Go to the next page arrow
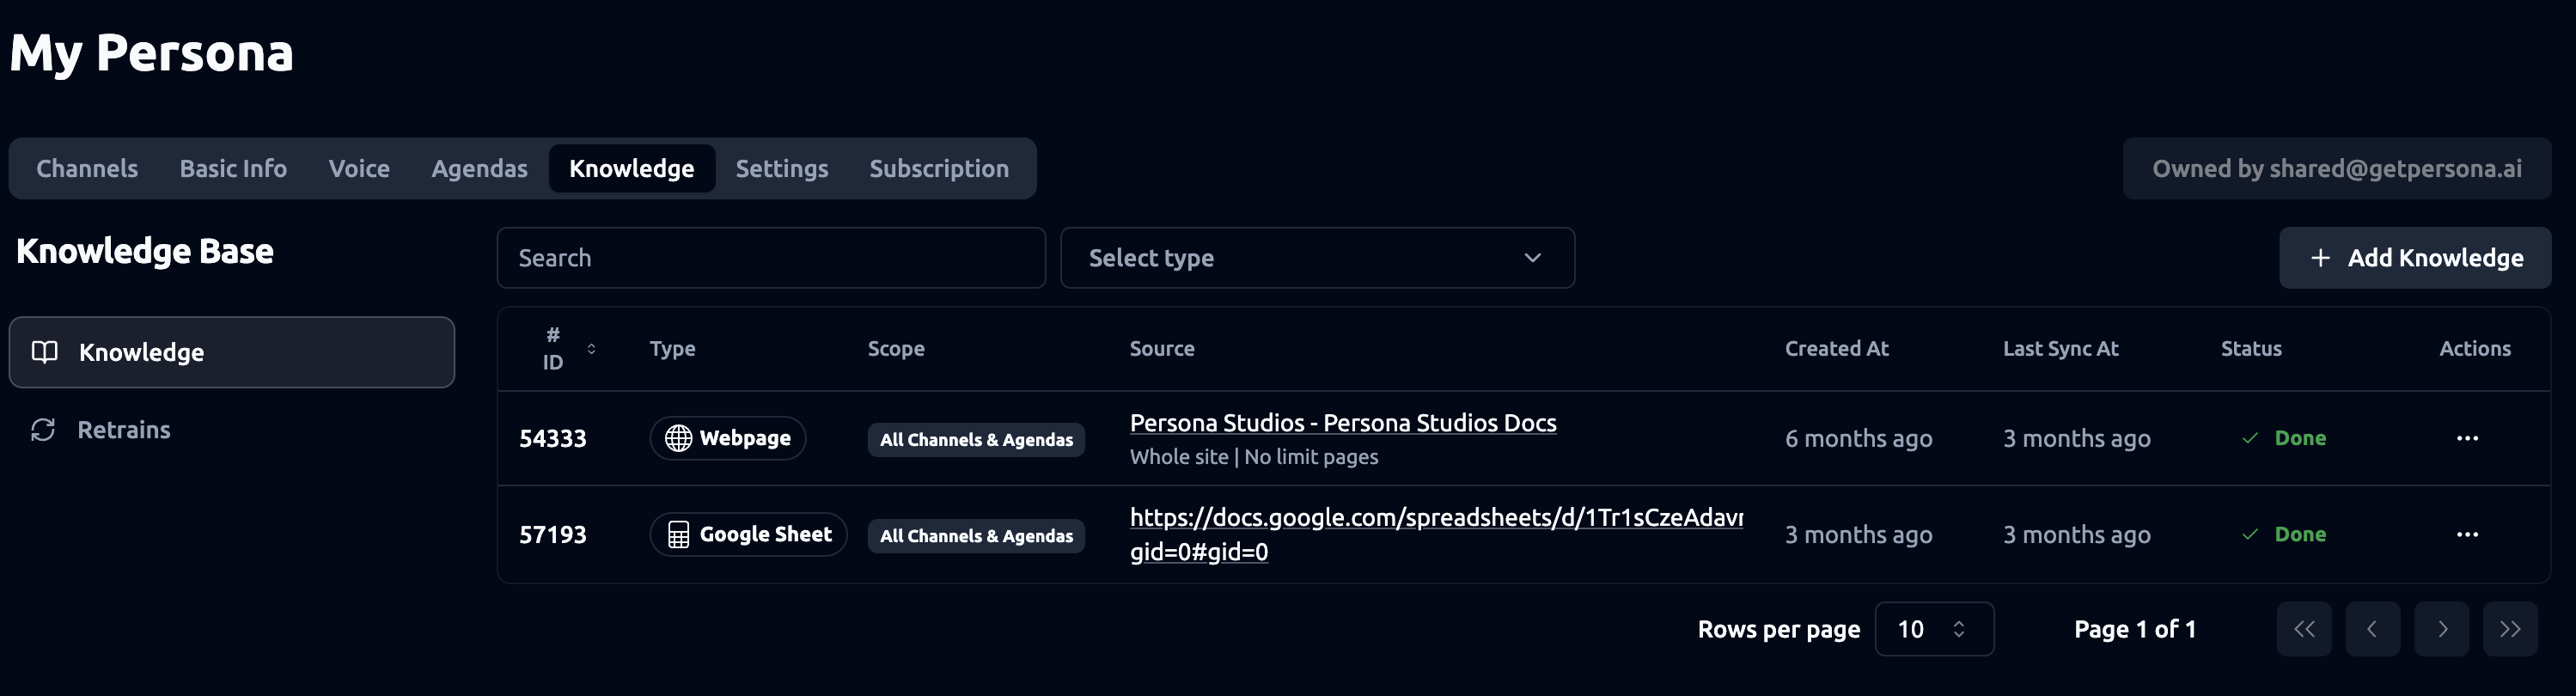The height and width of the screenshot is (696, 2576). tap(2441, 629)
